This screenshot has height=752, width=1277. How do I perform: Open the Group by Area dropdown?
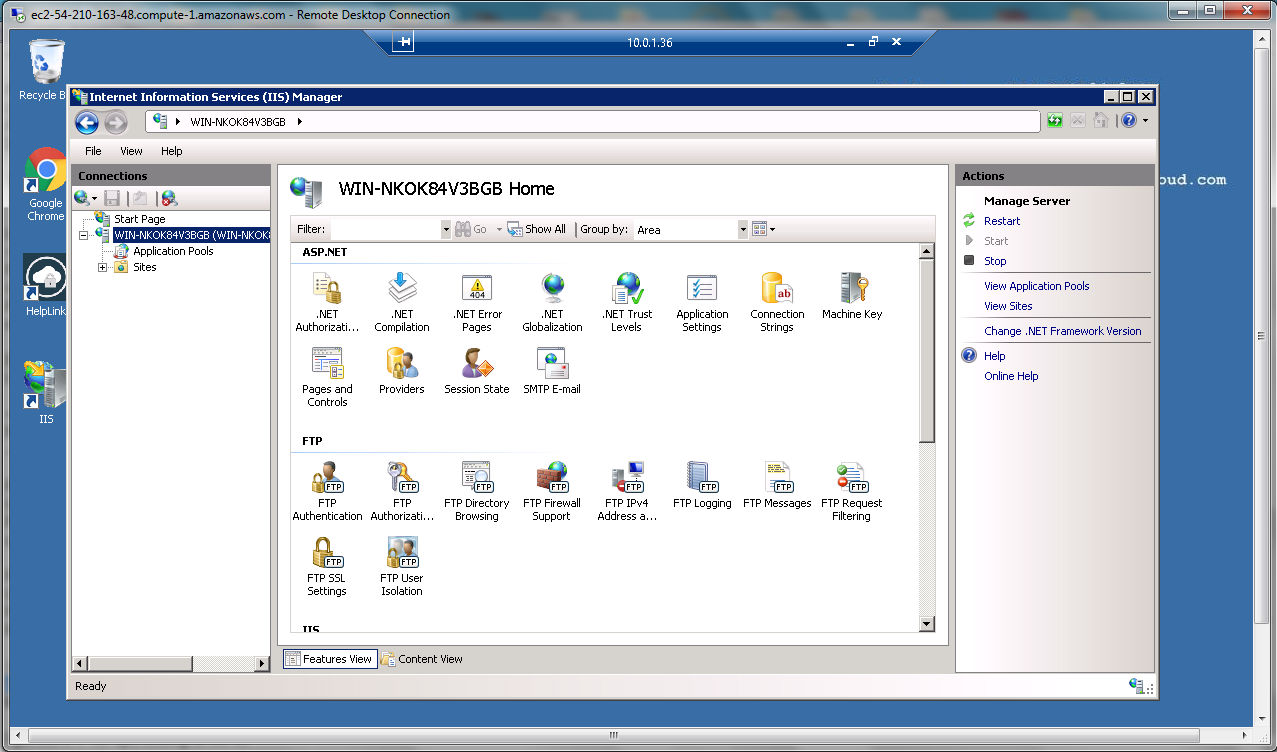coord(742,230)
